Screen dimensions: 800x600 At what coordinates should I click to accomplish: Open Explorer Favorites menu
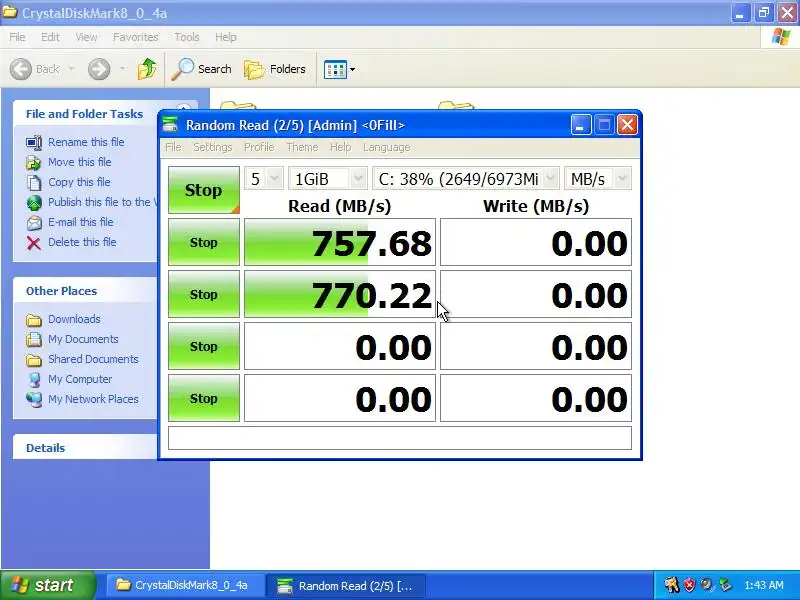coord(136,37)
